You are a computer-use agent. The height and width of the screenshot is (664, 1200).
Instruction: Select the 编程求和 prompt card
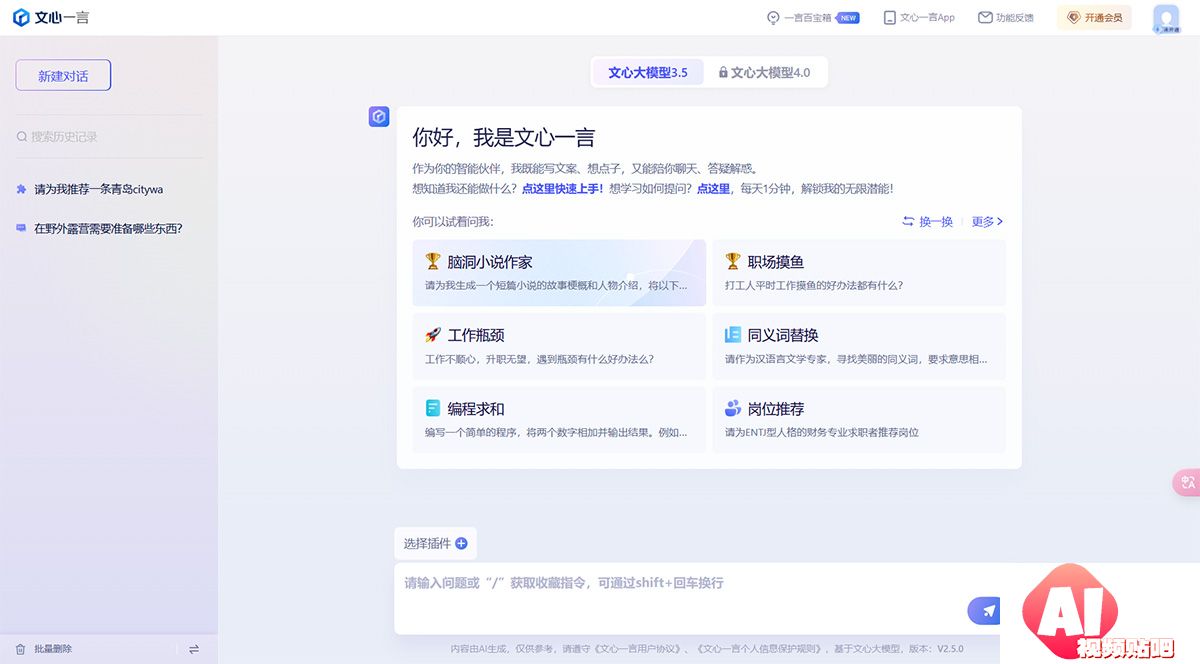(559, 420)
